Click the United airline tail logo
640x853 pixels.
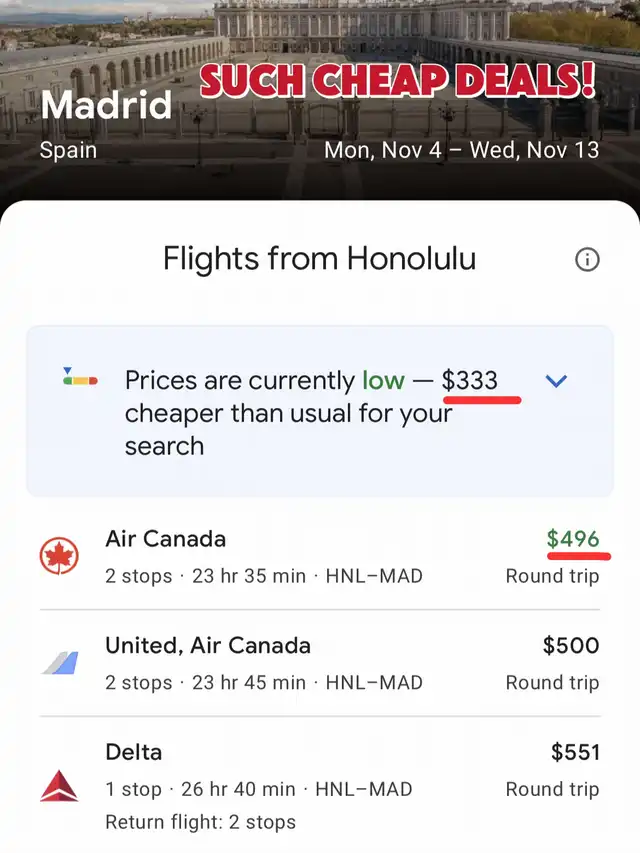tap(59, 663)
